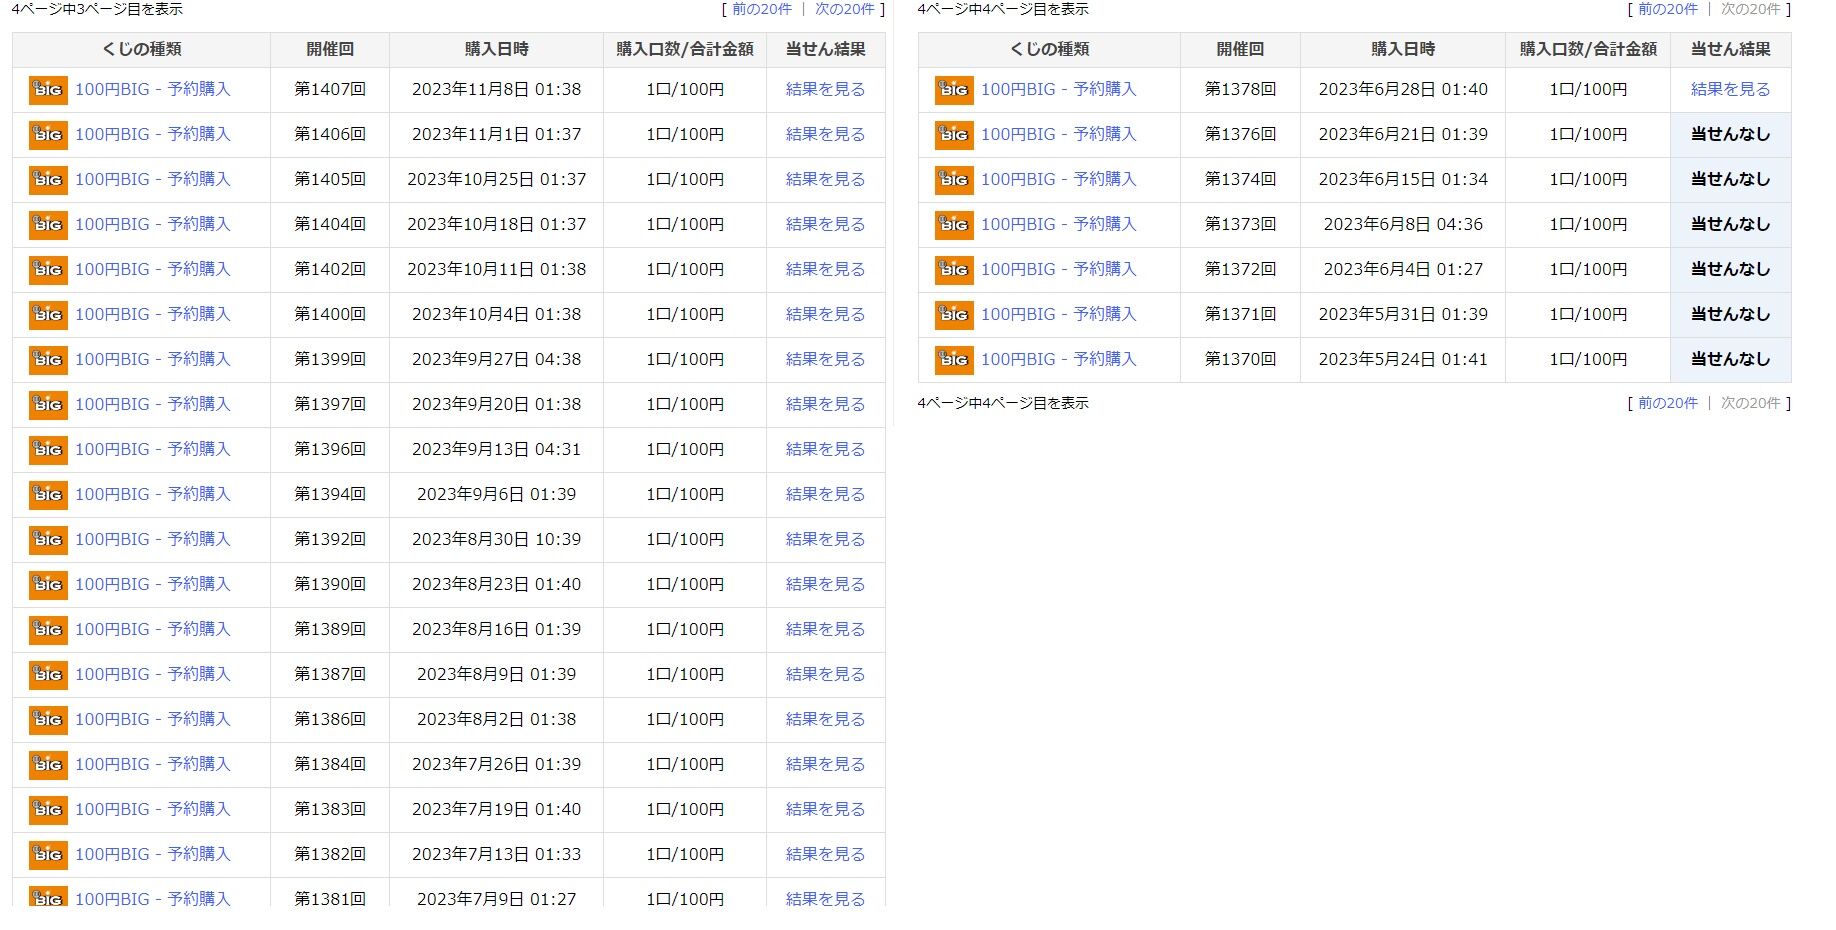Click the BIG logo icon in row 第1370回
1836x930 pixels.
point(954,360)
